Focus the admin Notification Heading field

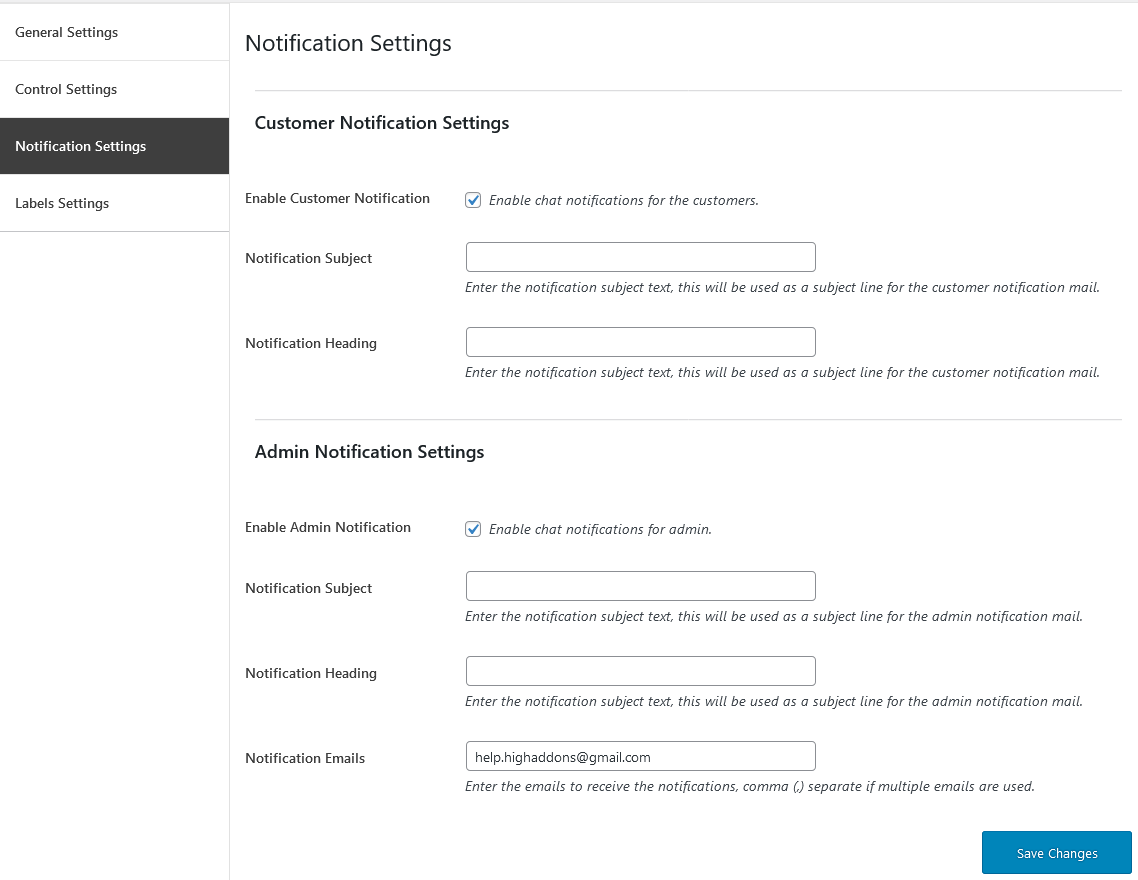point(641,671)
